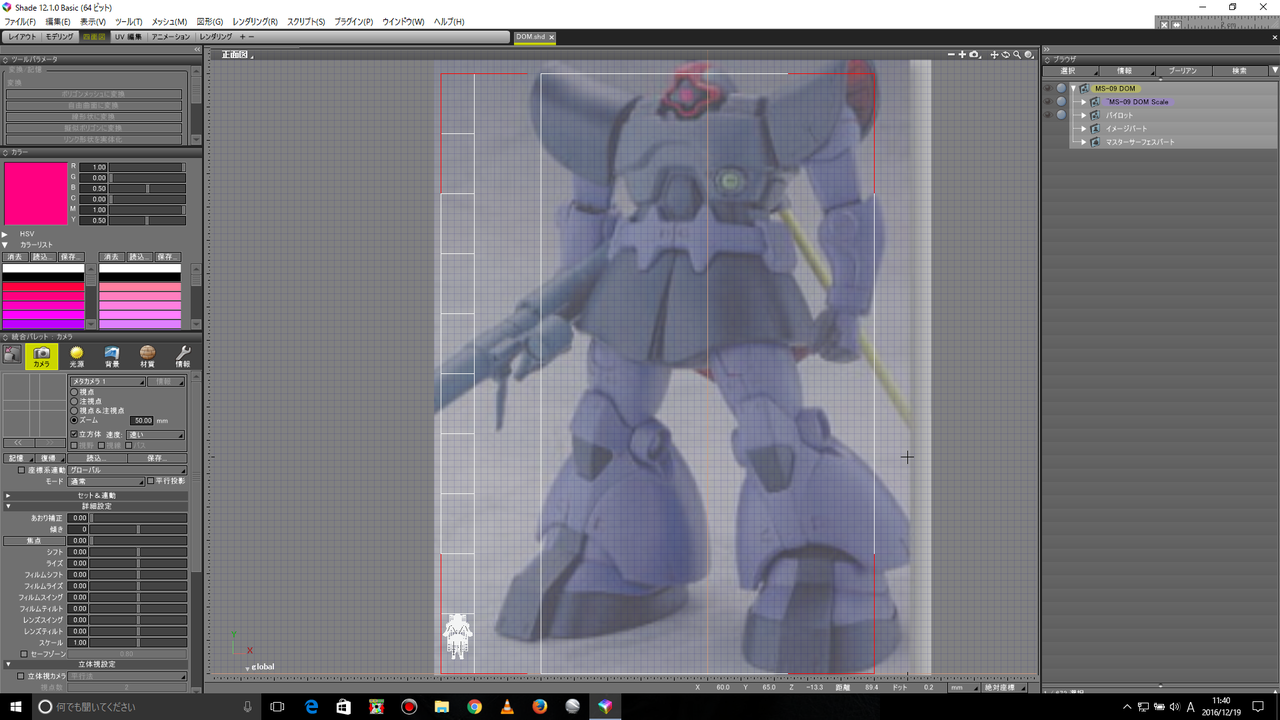This screenshot has width=1280, height=720.
Task: Click the viewport zoom-in plus icon
Action: pos(962,55)
